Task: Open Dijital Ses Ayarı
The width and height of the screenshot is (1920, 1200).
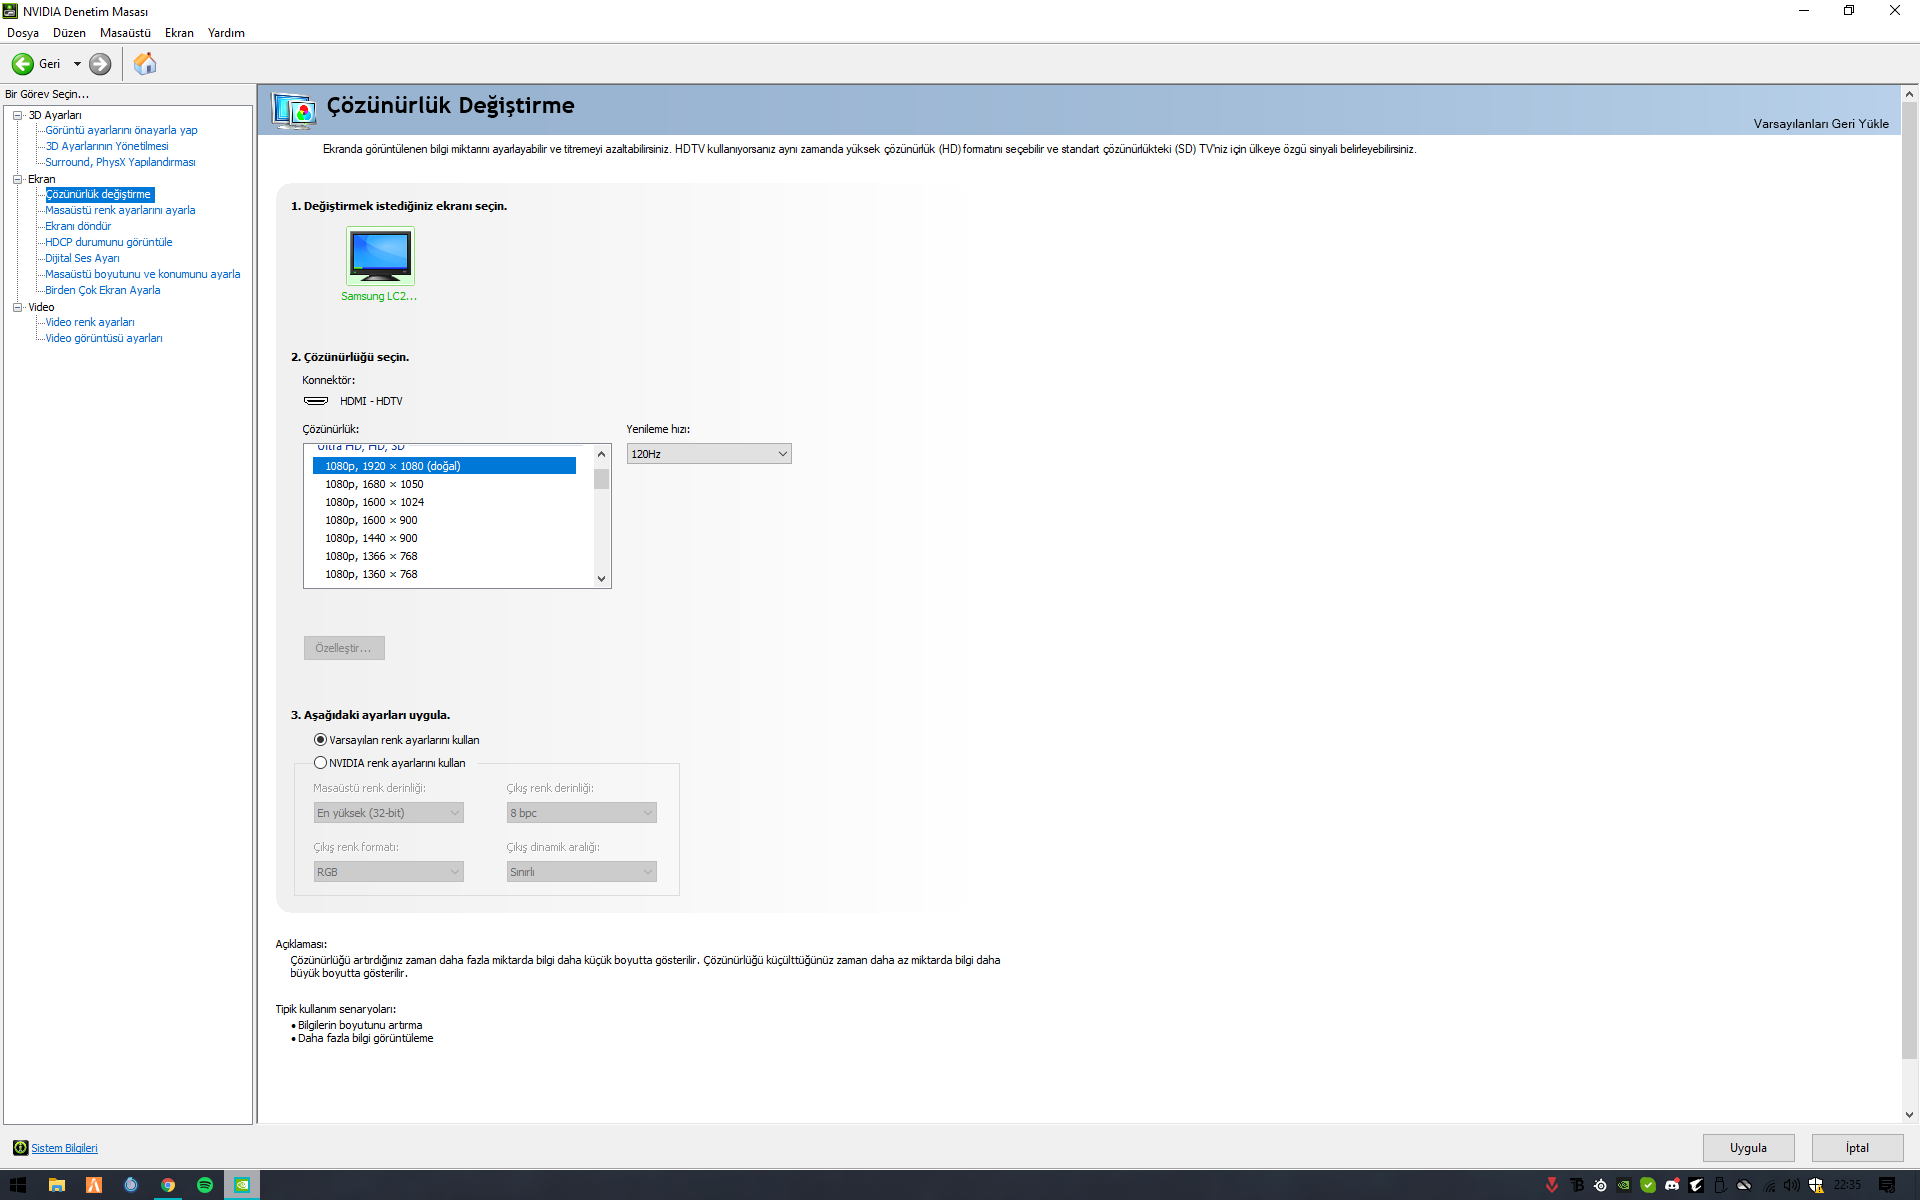Action: [82, 258]
